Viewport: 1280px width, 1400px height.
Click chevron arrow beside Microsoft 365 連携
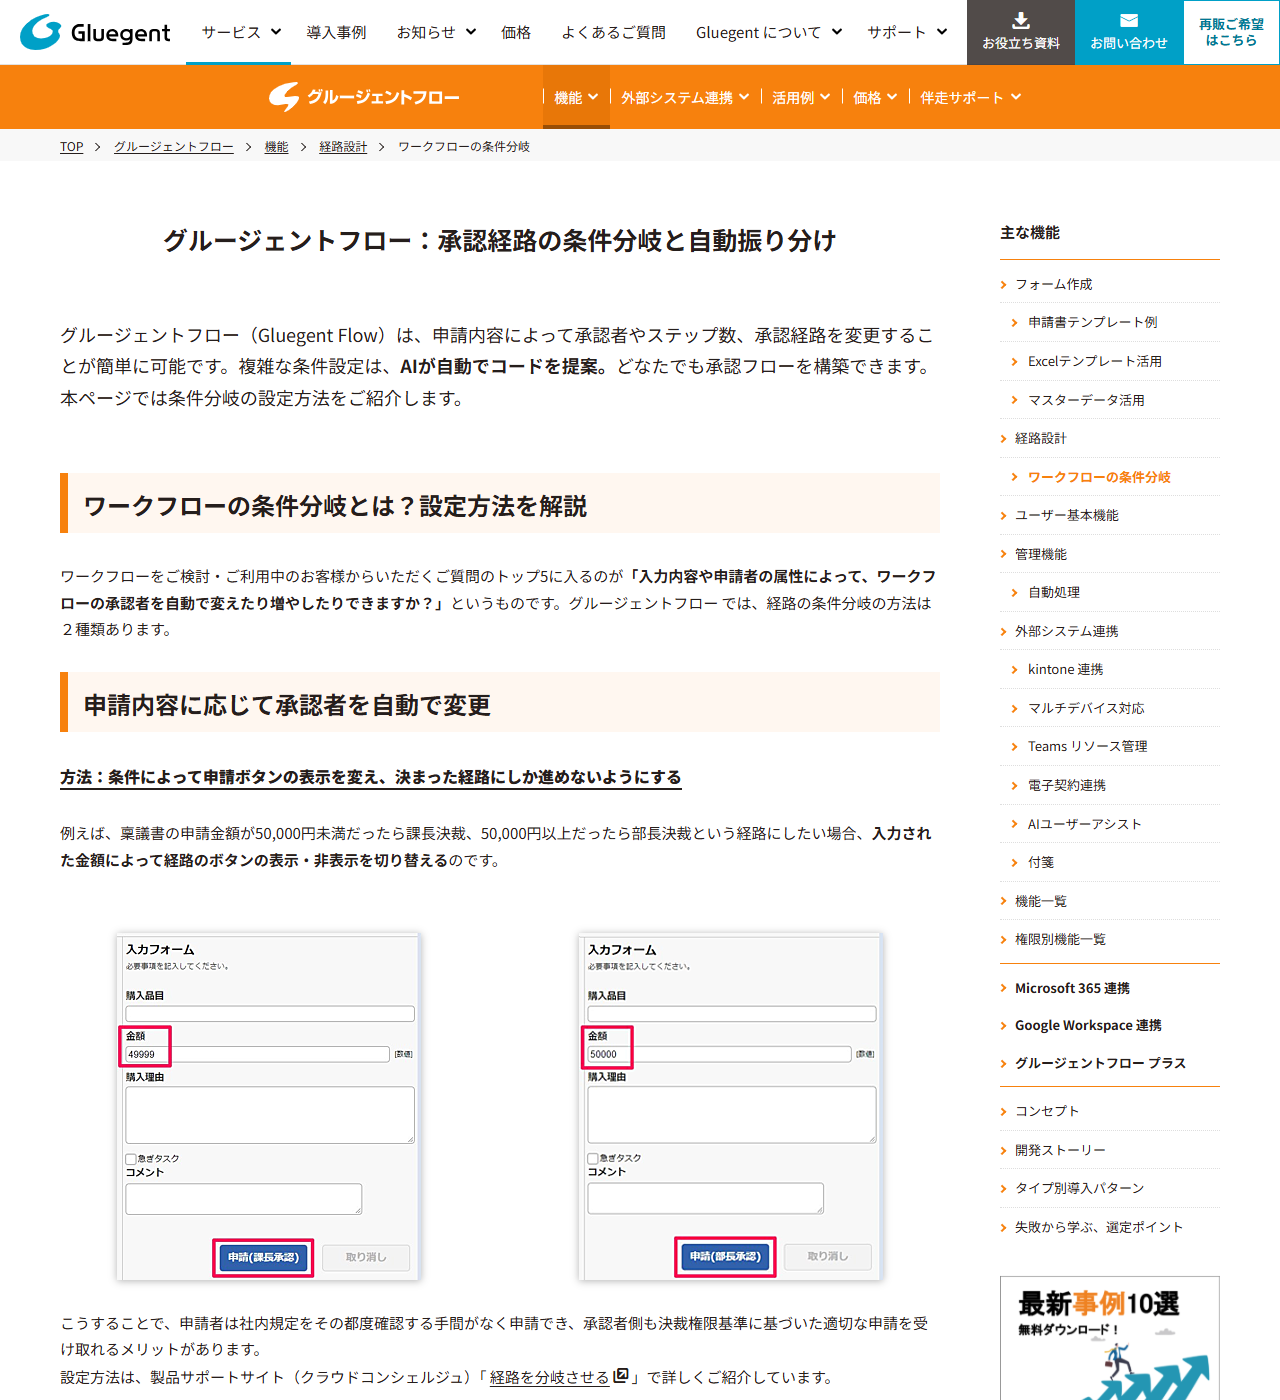1003,988
